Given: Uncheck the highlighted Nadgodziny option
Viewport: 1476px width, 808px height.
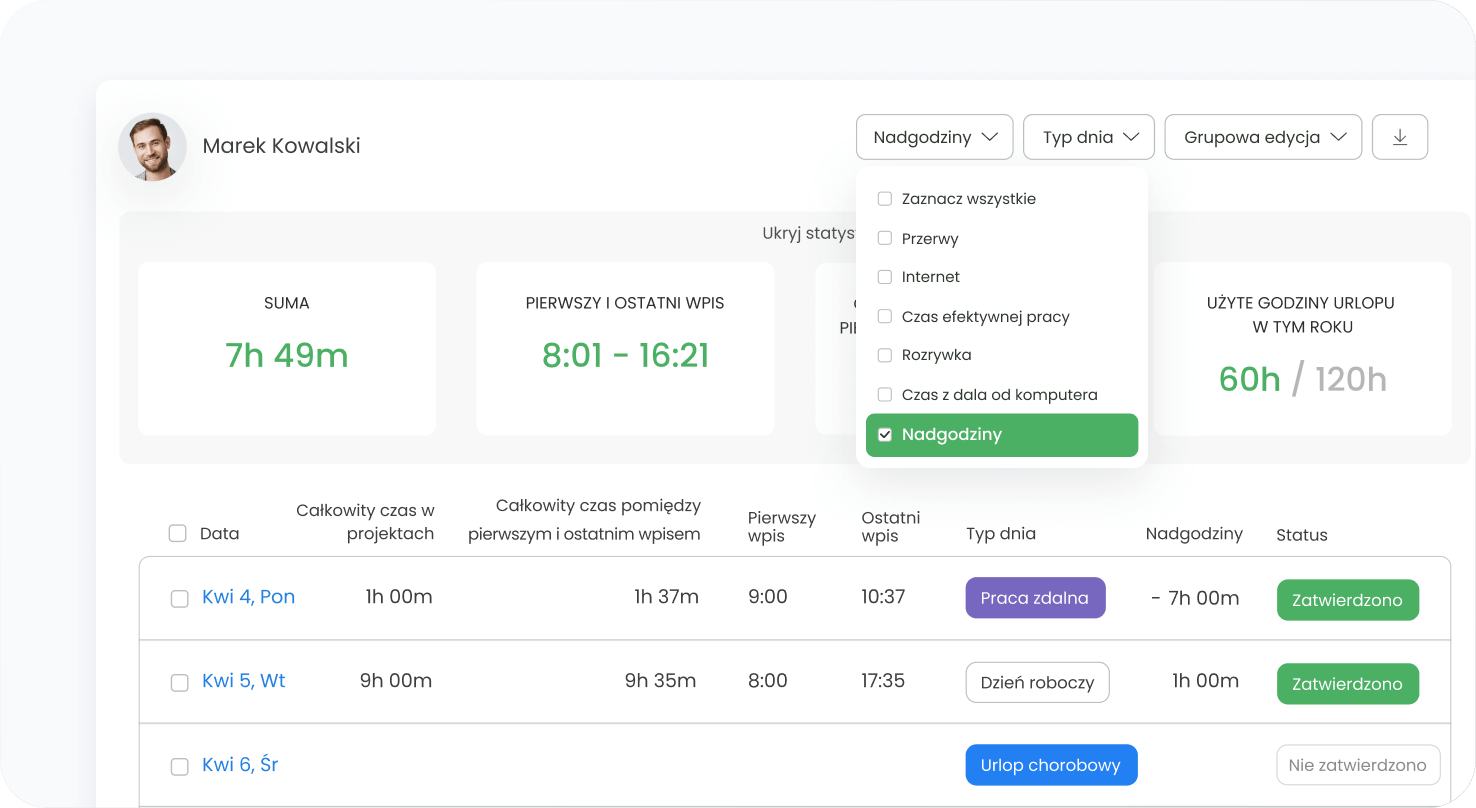Looking at the screenshot, I should coord(884,435).
